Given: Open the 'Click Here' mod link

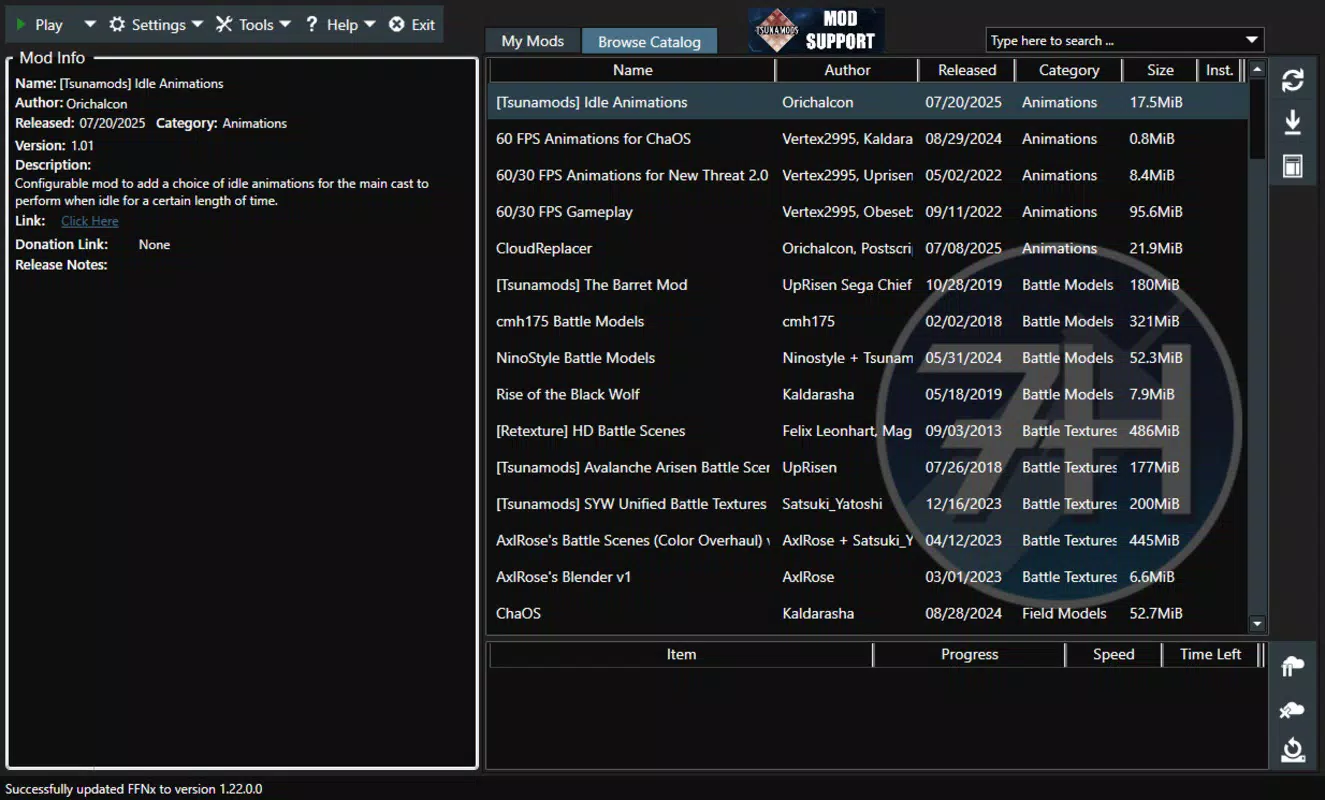Looking at the screenshot, I should pyautogui.click(x=90, y=221).
